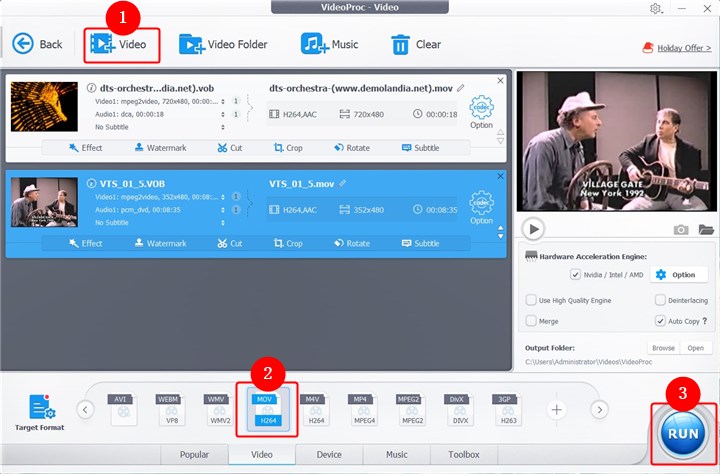Image resolution: width=720 pixels, height=474 pixels.
Task: Choose MOV H264 format
Action: (267, 409)
